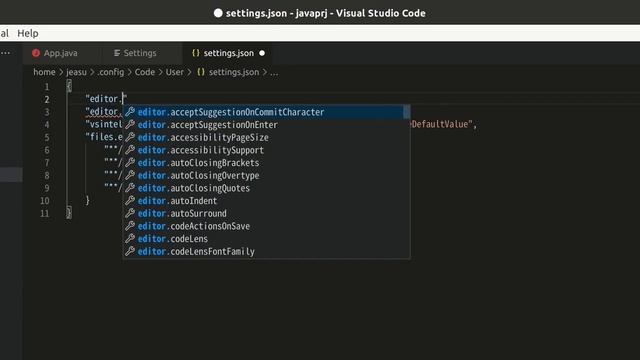Click the 'Code' breadcrumb segment

tap(145, 72)
